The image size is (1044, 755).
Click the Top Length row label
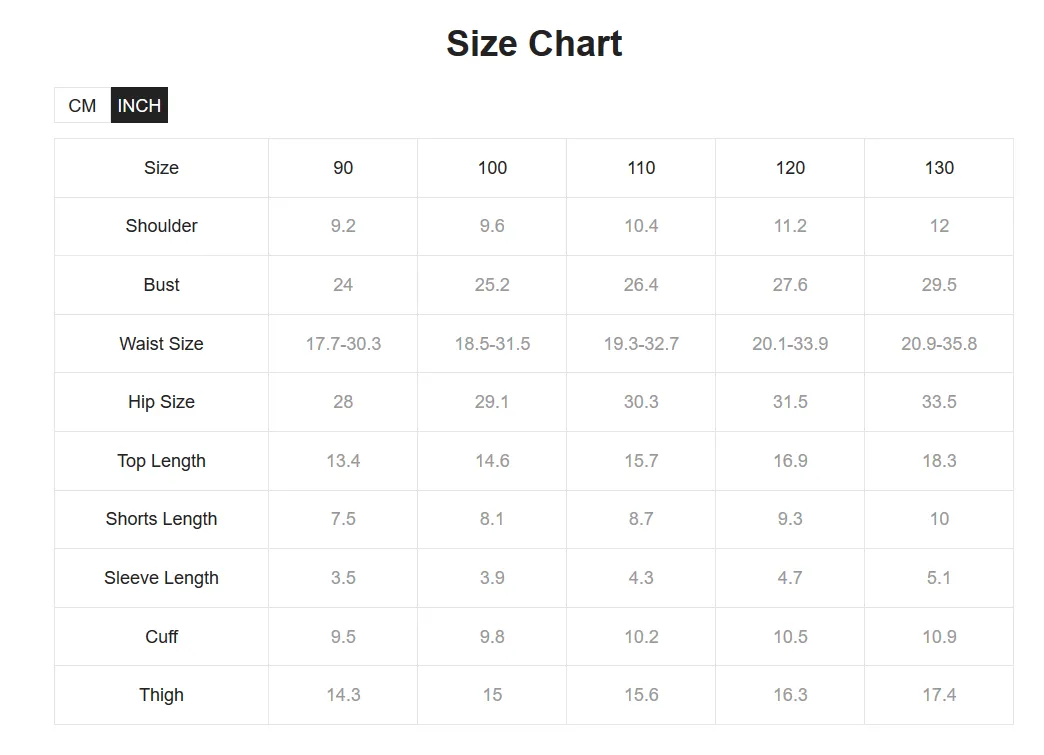click(161, 461)
